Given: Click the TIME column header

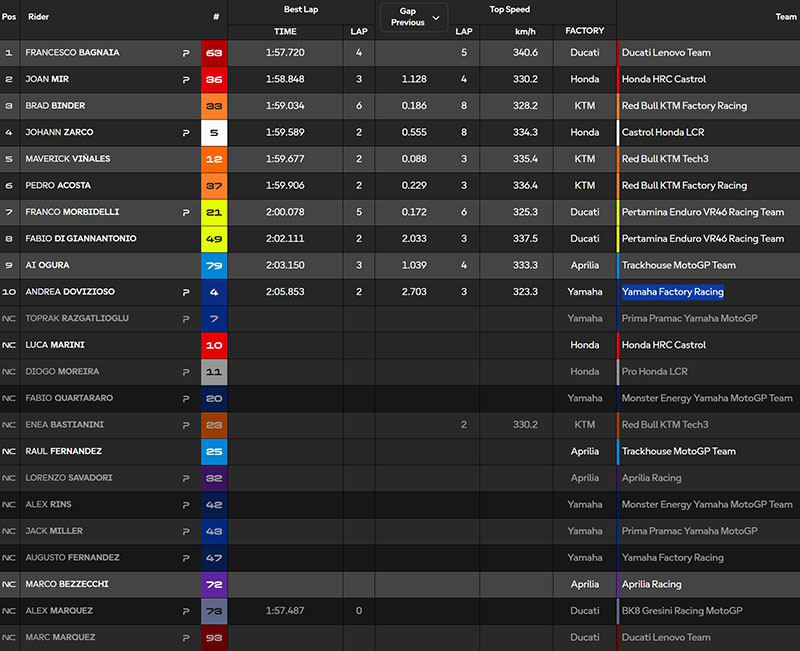Looking at the screenshot, I should pyautogui.click(x=285, y=31).
